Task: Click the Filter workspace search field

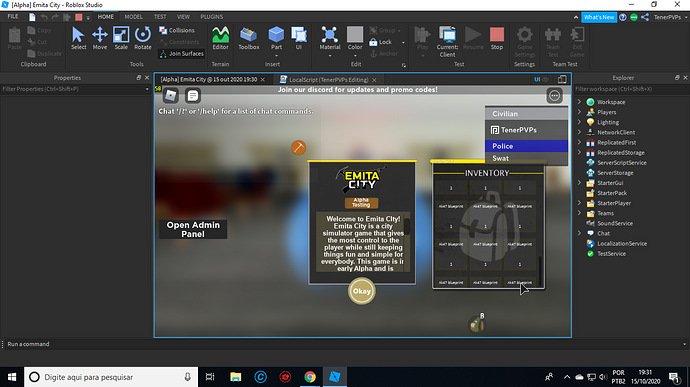Action: click(631, 89)
